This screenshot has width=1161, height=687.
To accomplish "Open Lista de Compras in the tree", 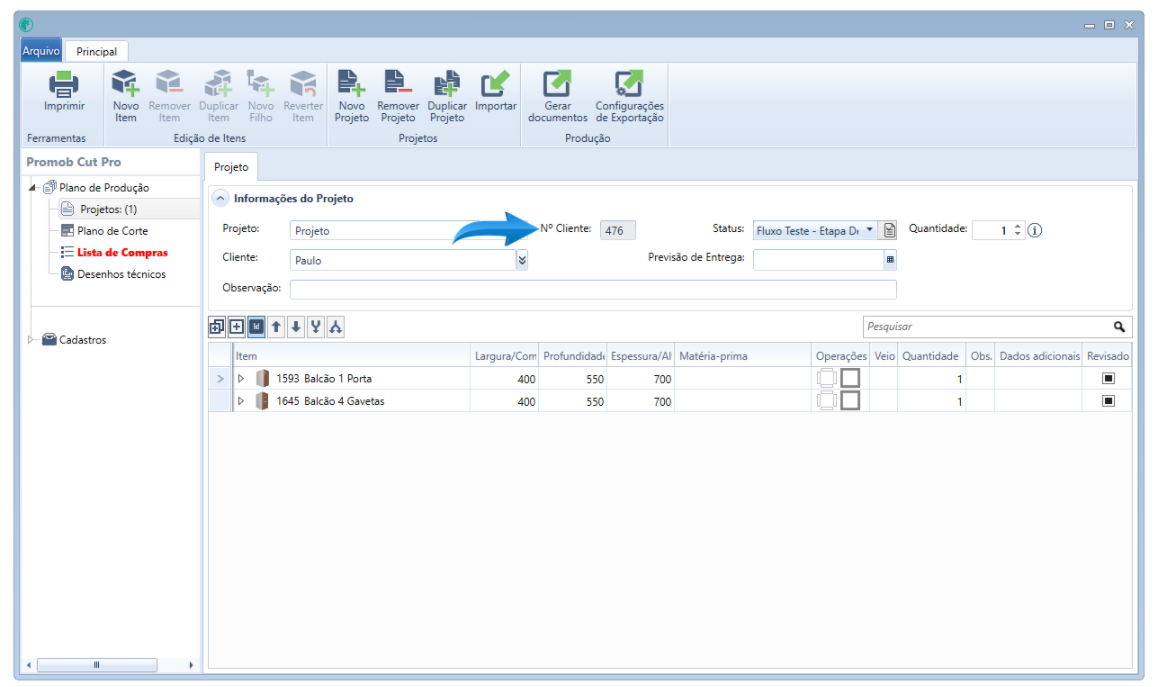I will pos(122,252).
